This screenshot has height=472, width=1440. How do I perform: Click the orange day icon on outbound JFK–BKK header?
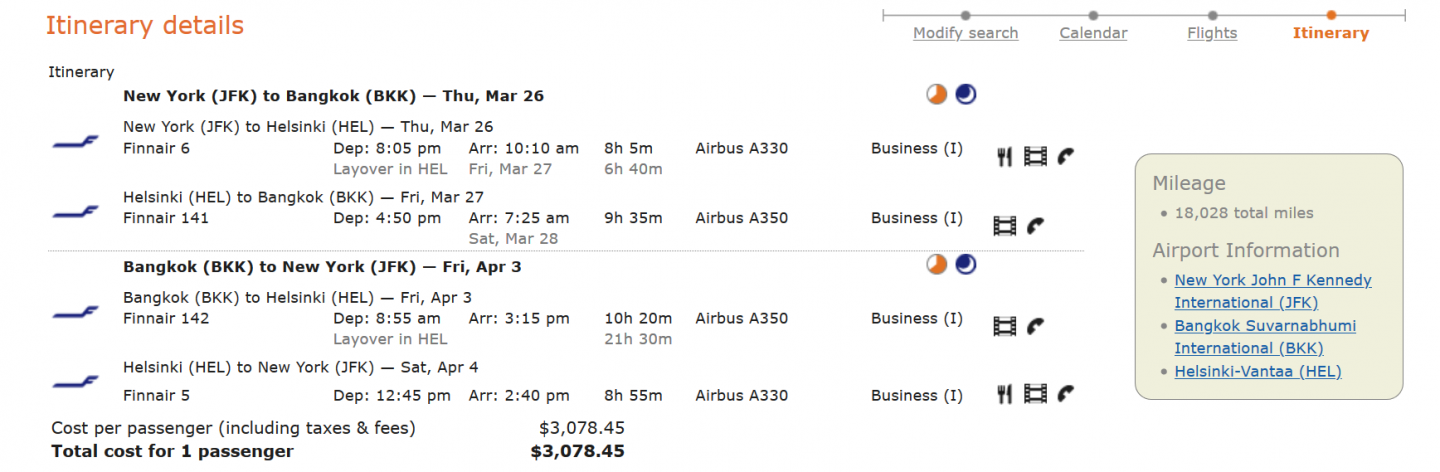tap(936, 95)
